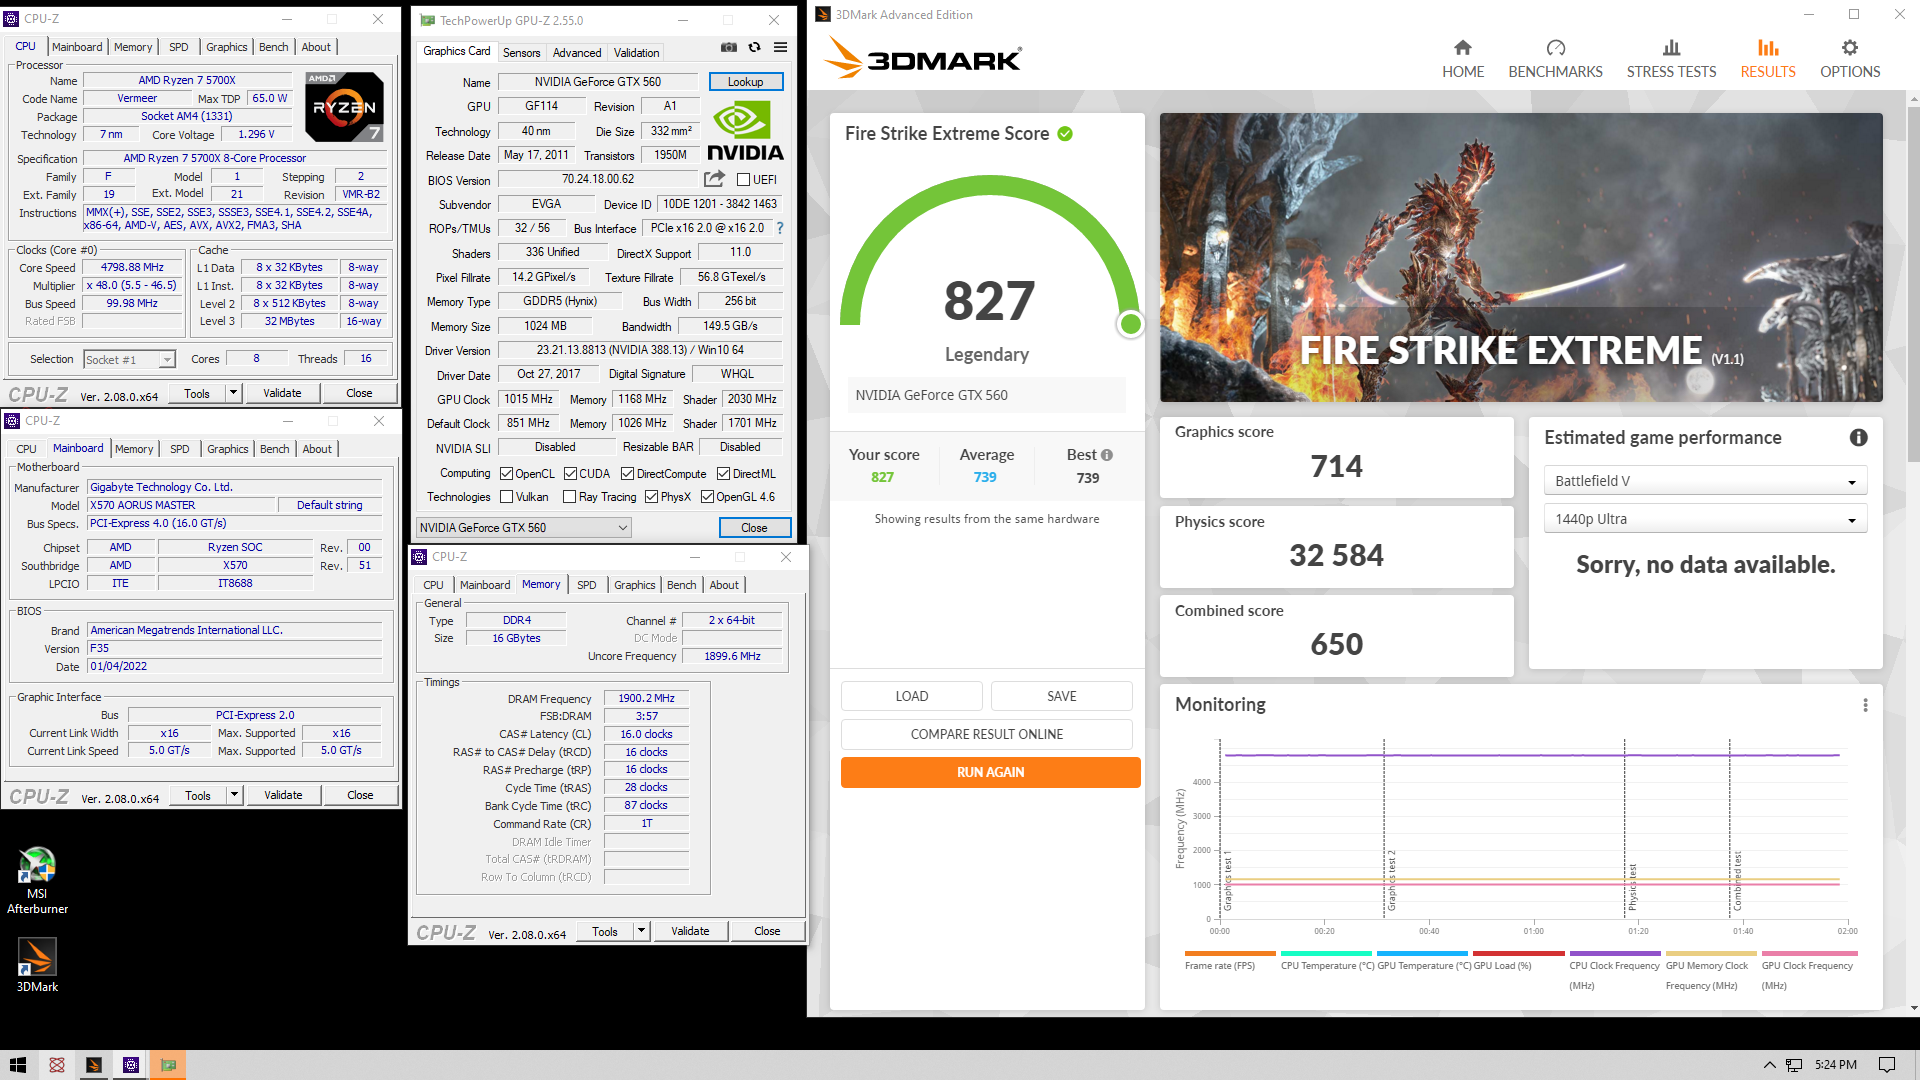Image resolution: width=1920 pixels, height=1080 pixels.
Task: Click the taskbar clock showing 5:24 PM
Action: click(x=1835, y=1065)
